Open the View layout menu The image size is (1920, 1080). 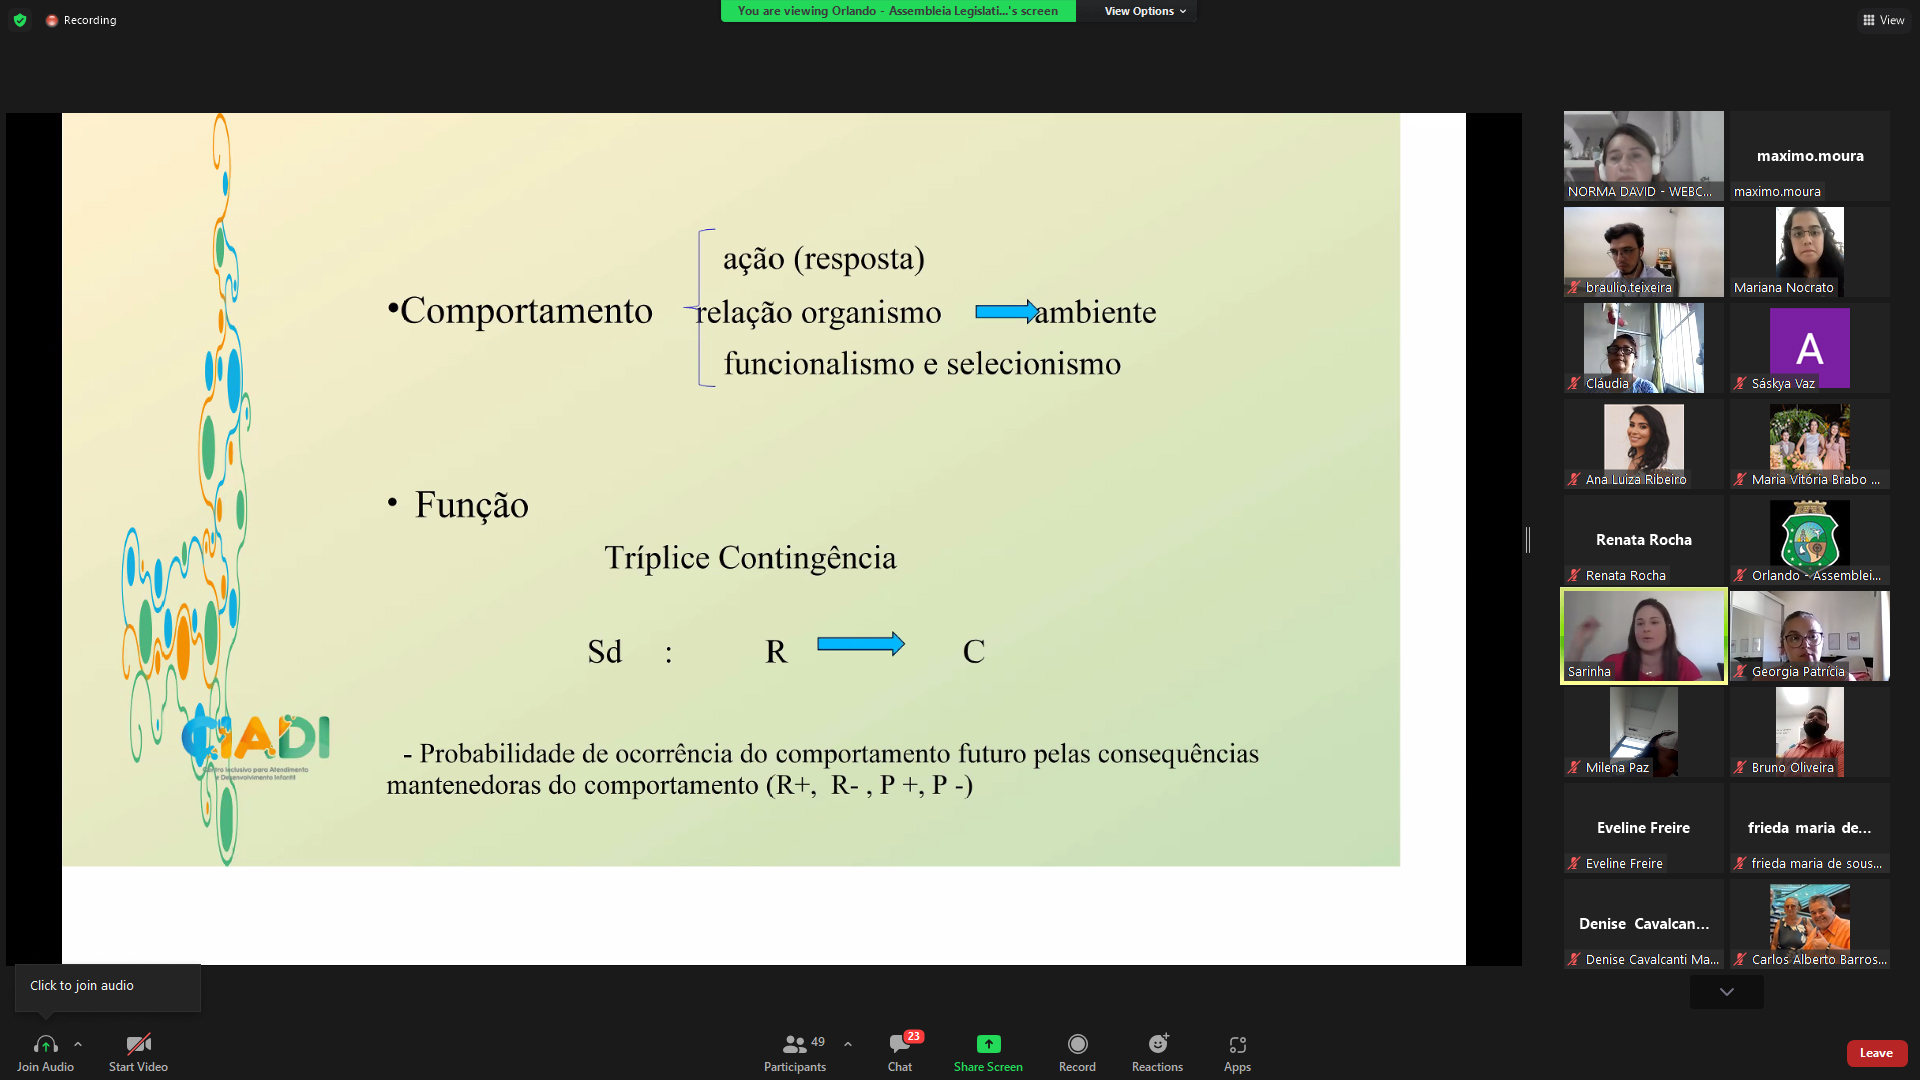tap(1883, 20)
